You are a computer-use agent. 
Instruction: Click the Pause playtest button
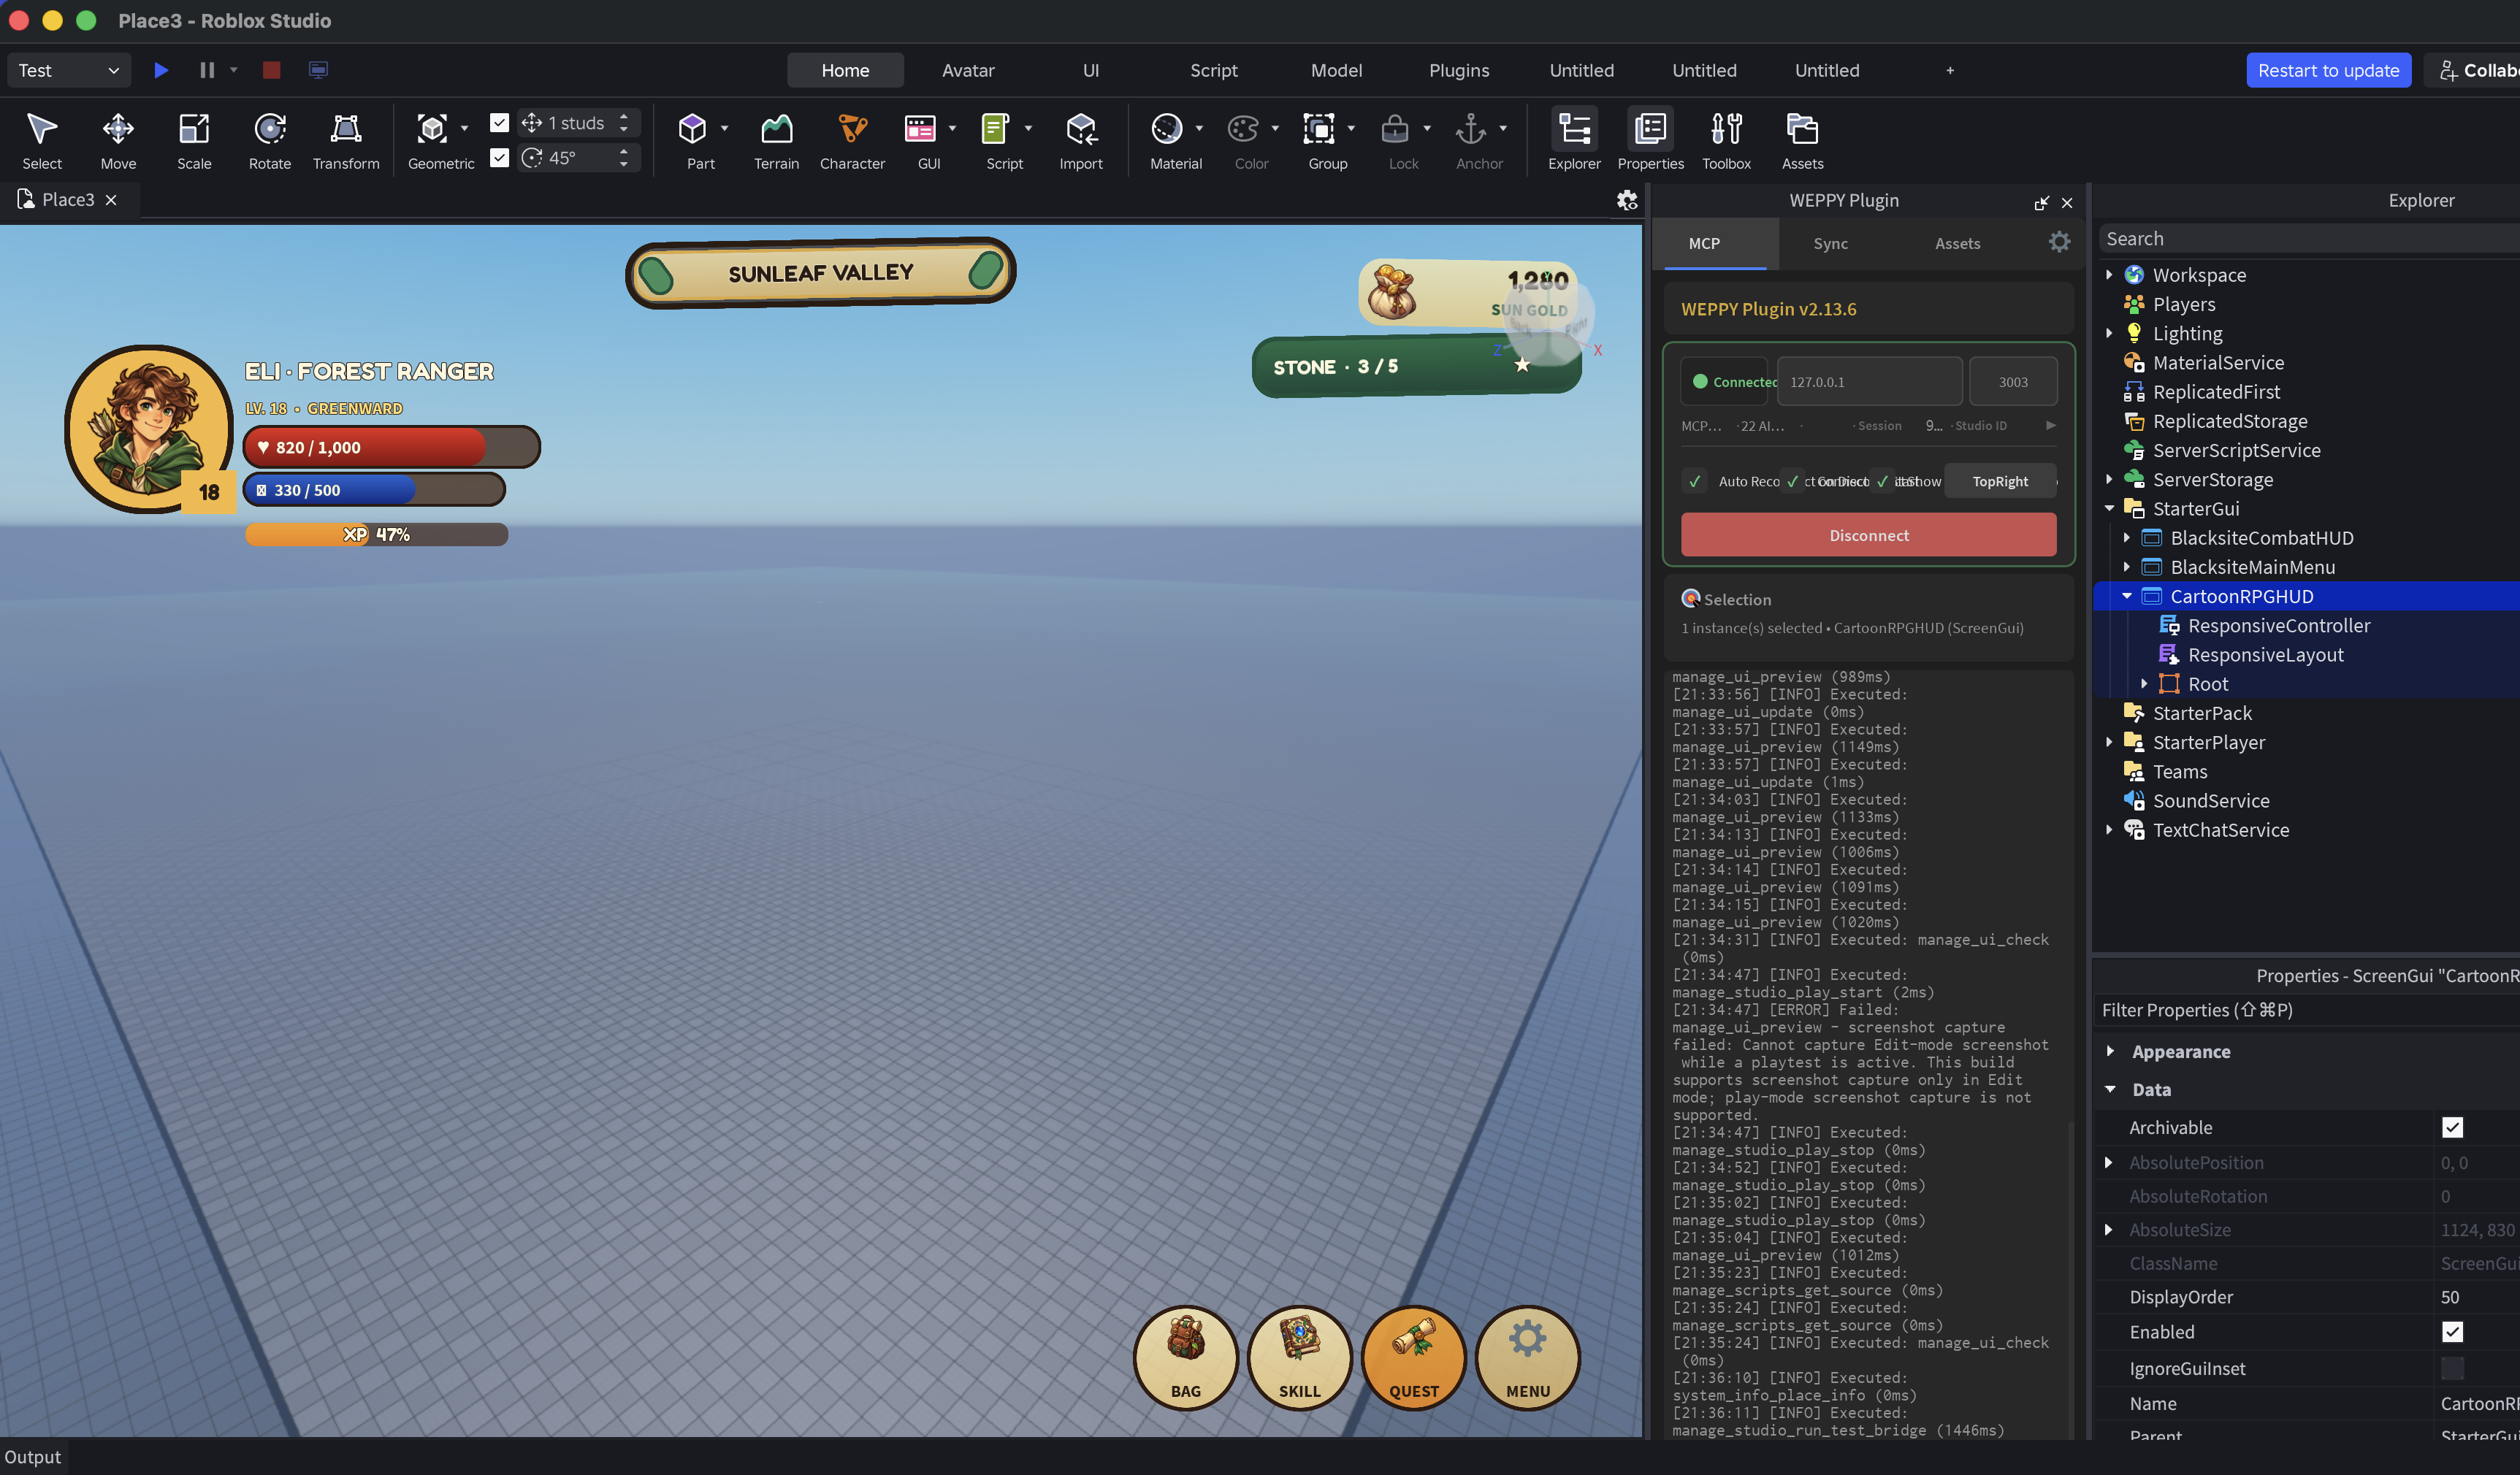pos(207,70)
